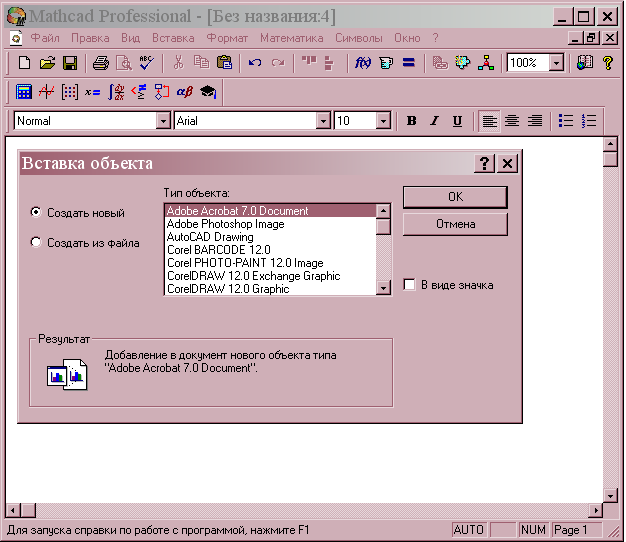Open Print Preview icon
626x542 pixels.
pyautogui.click(x=124, y=63)
